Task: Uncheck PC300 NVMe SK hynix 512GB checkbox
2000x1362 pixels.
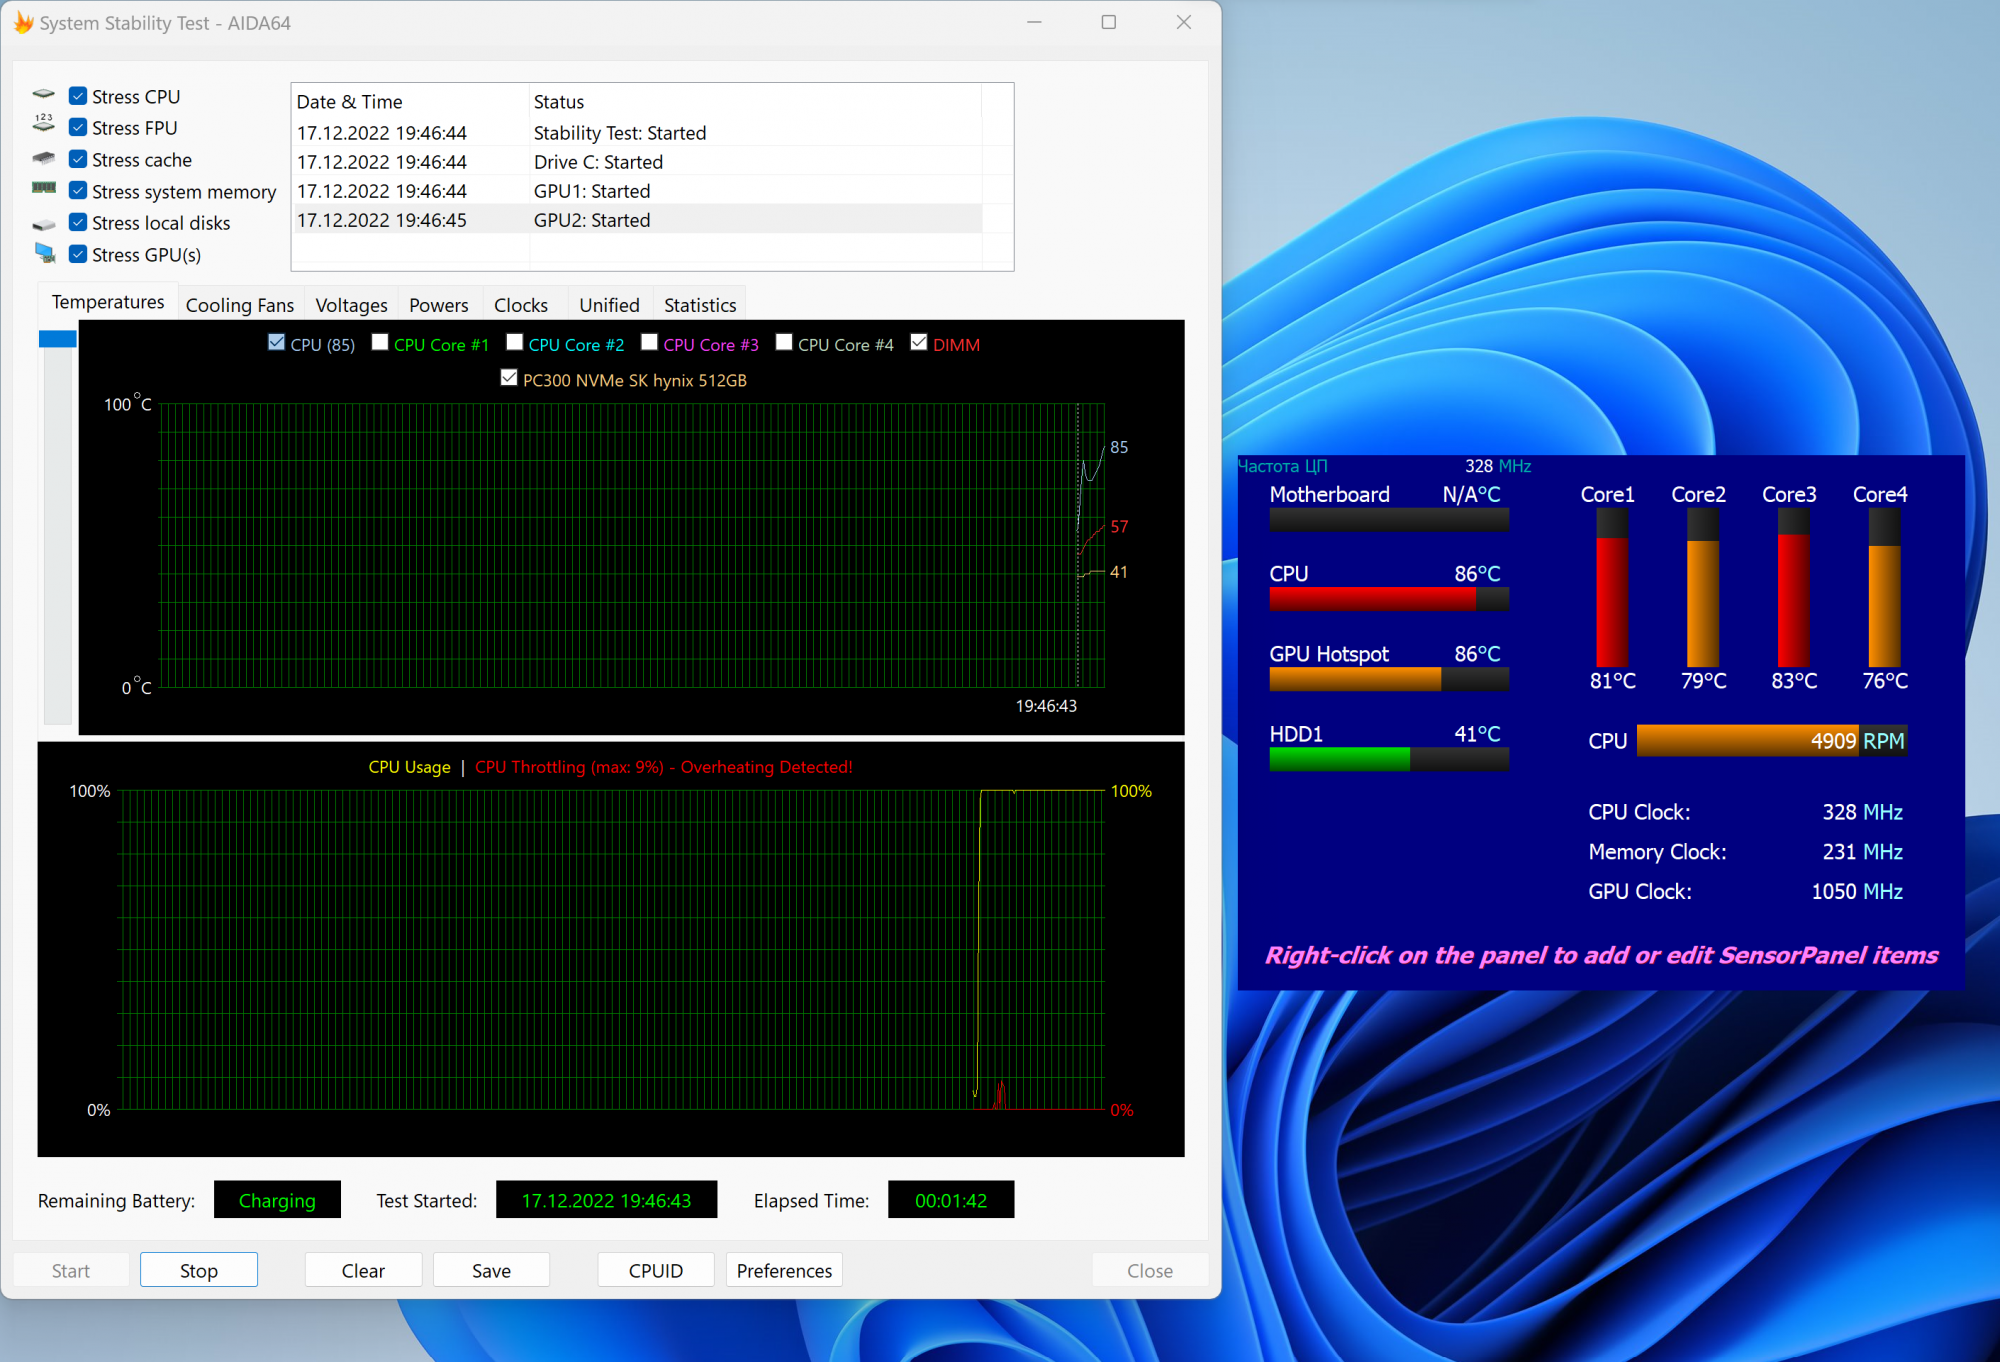Action: 509,378
